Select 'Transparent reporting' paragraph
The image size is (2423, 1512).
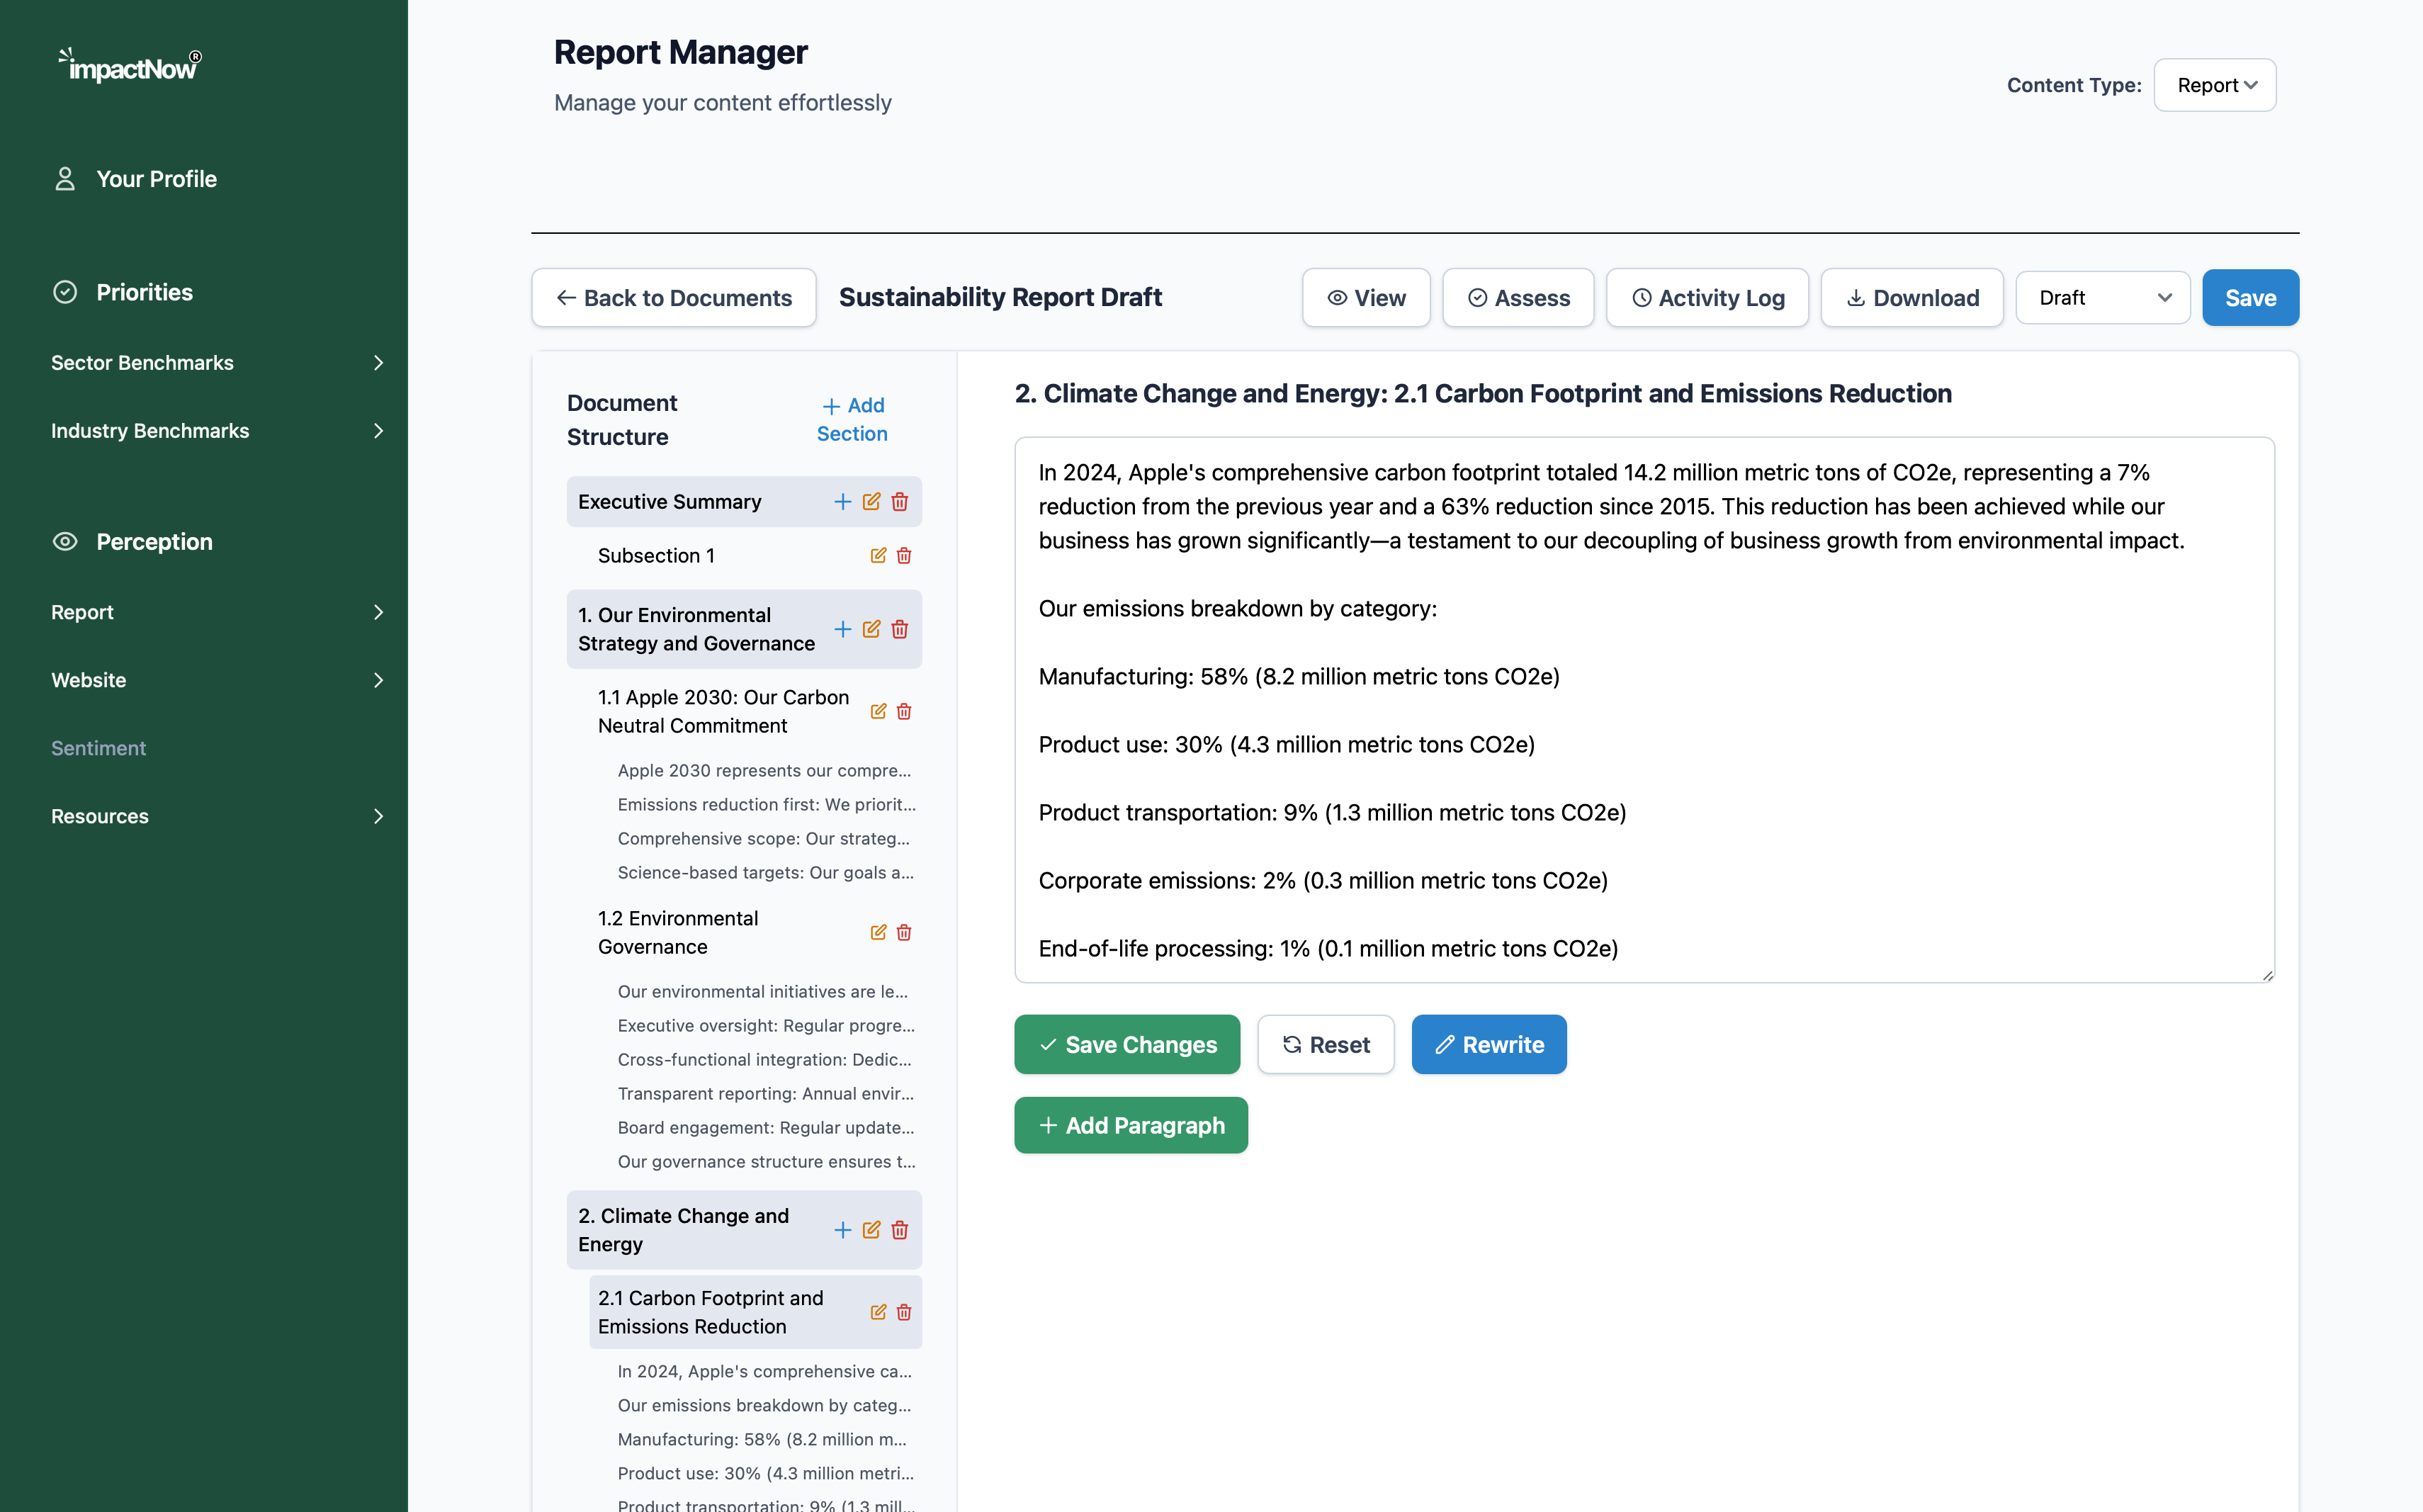766,1094
